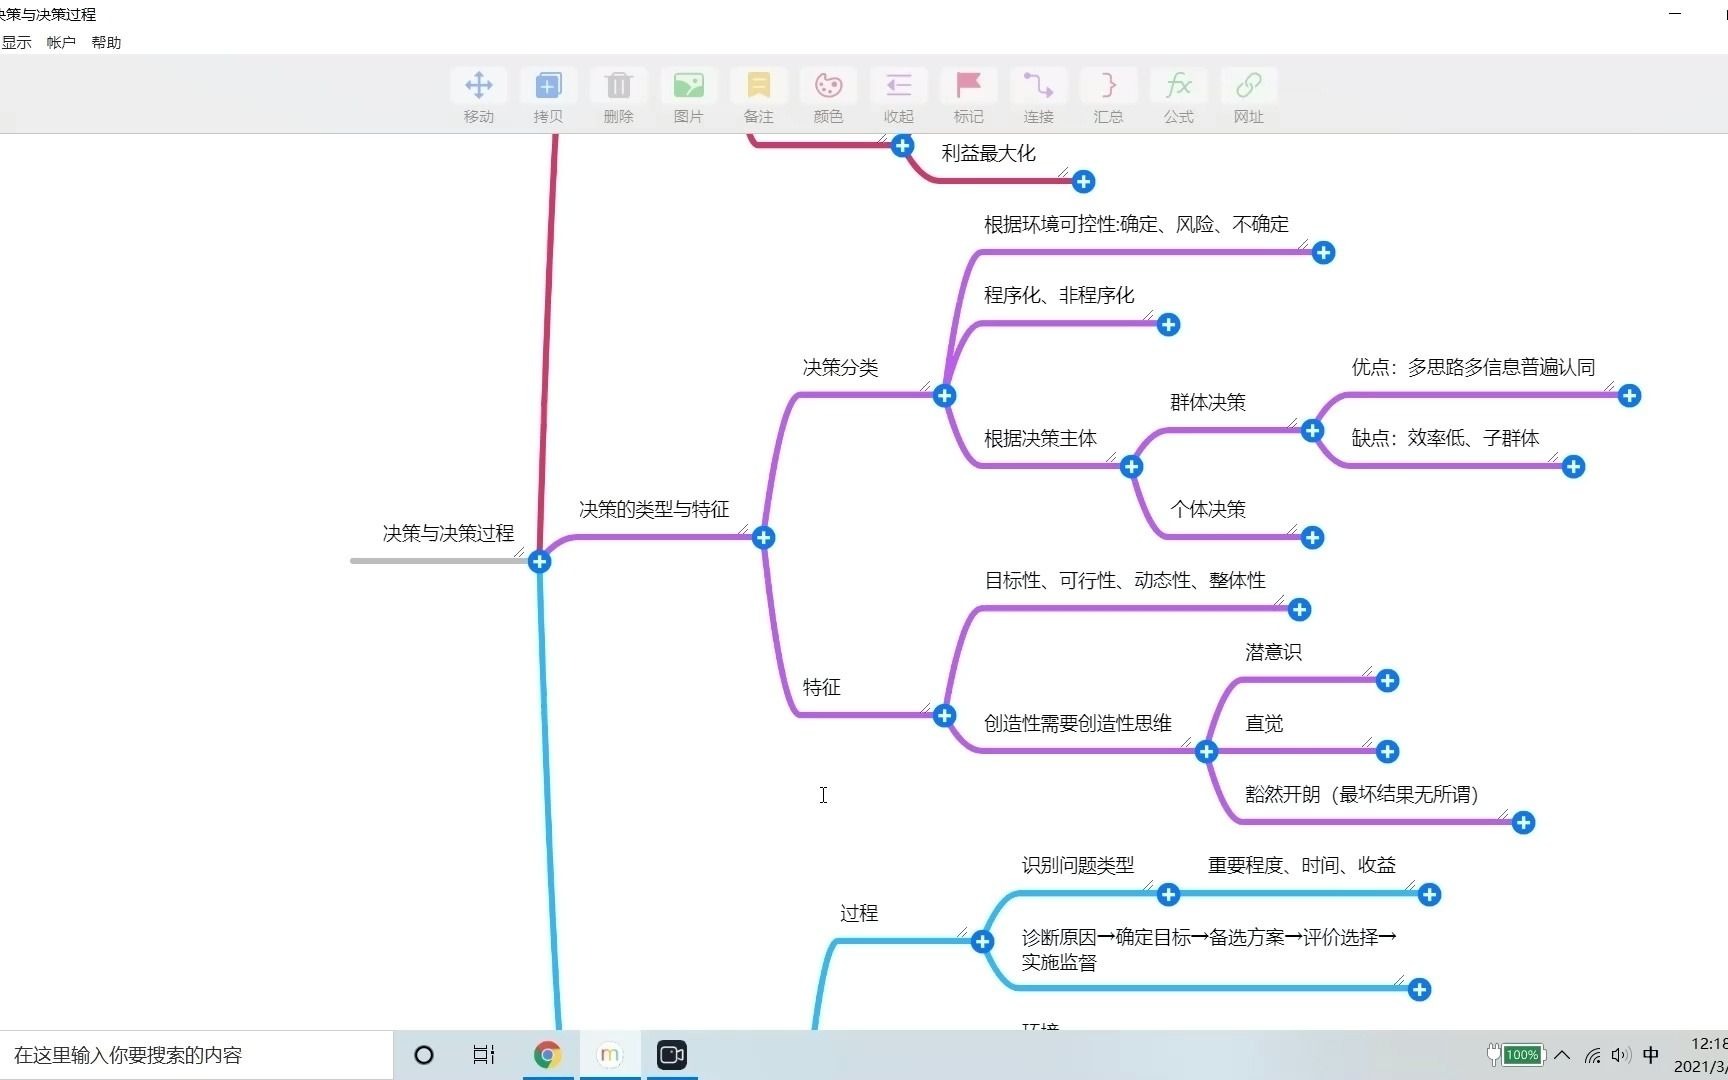
Task: Toggle the 创造性需要创造性思维 plus node
Action: pos(1206,752)
